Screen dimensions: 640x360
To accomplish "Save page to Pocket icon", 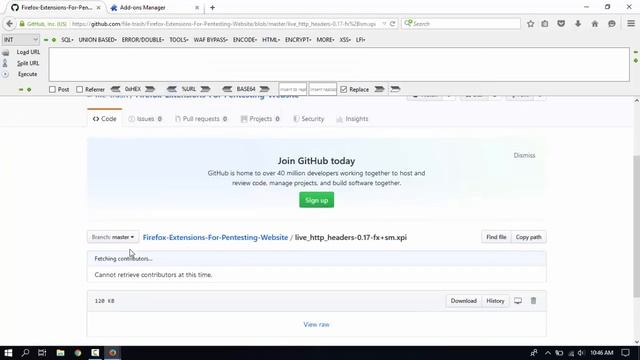I will tap(561, 24).
